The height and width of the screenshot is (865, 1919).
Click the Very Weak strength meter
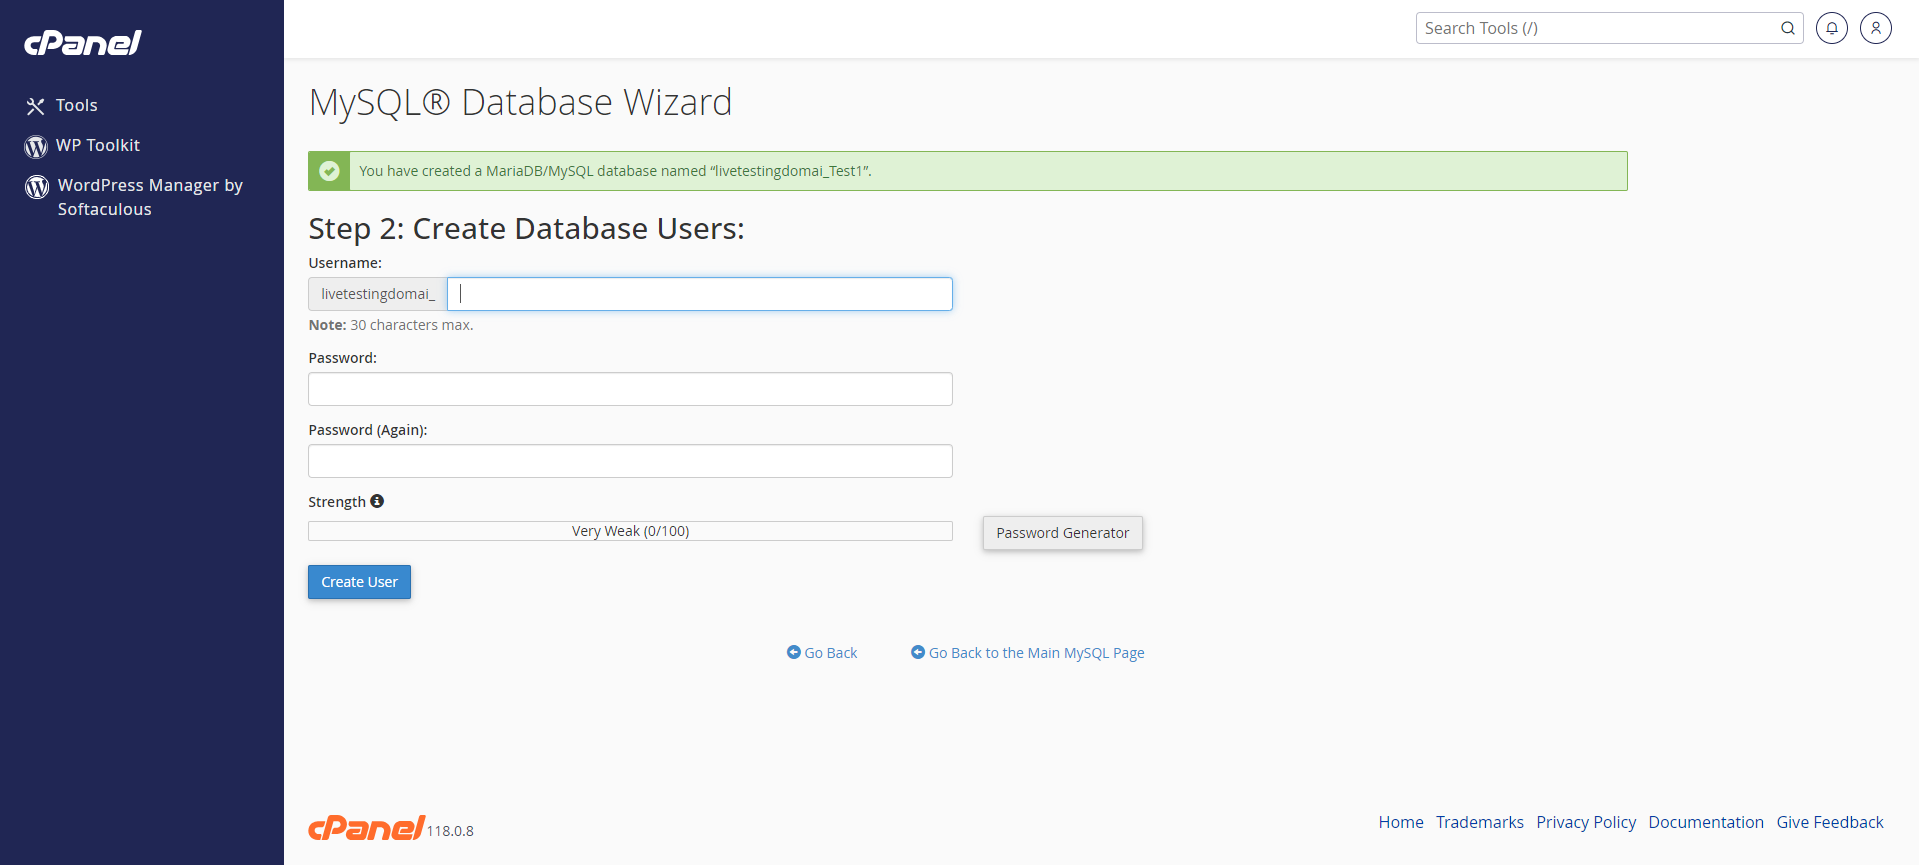tap(630, 531)
